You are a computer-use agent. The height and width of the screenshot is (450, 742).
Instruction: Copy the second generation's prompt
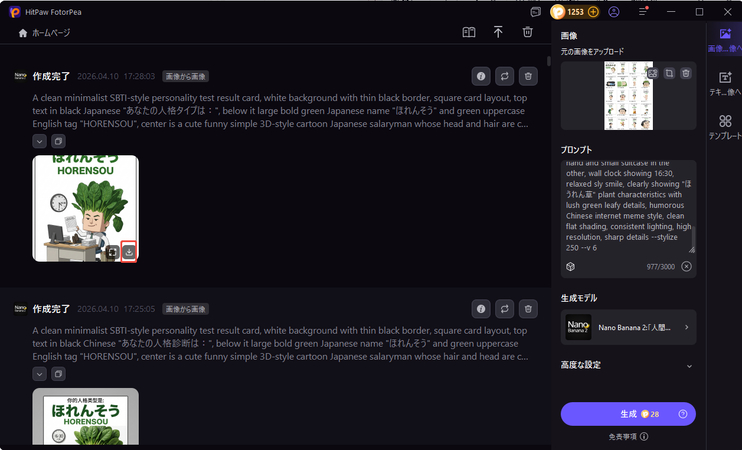pyautogui.click(x=58, y=374)
